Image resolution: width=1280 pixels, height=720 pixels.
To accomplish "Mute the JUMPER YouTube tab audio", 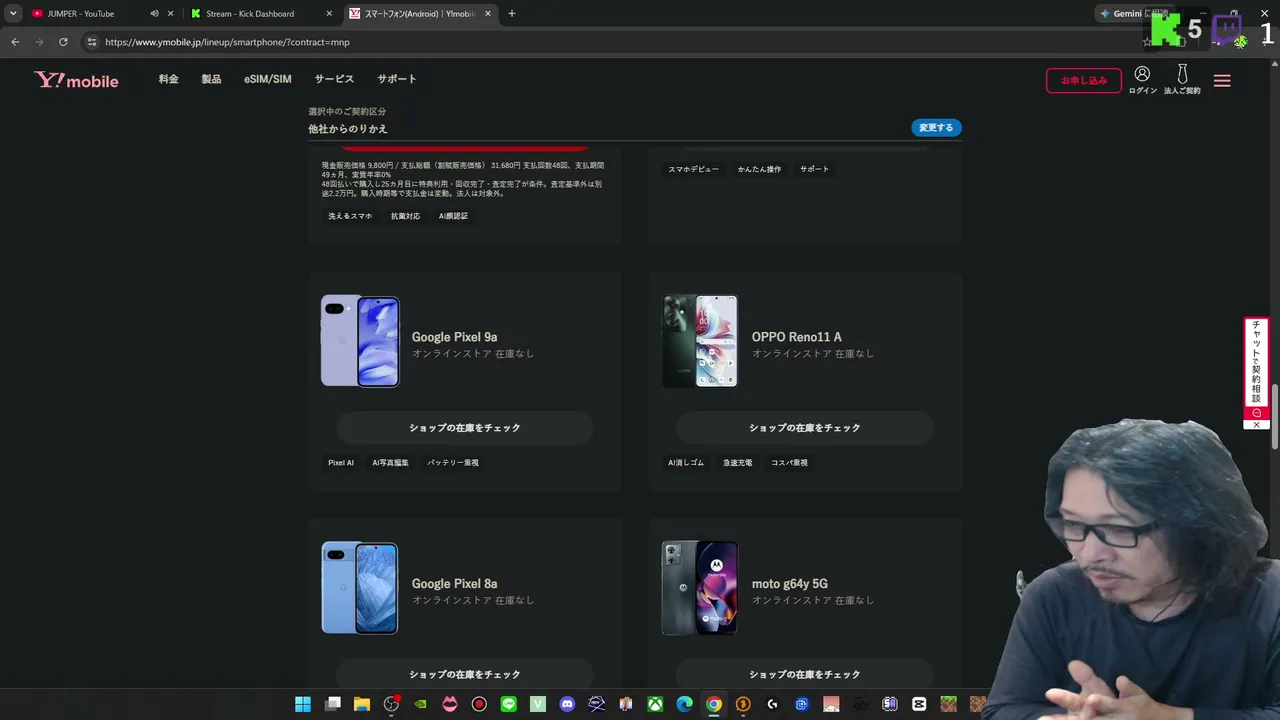I will 154,14.
